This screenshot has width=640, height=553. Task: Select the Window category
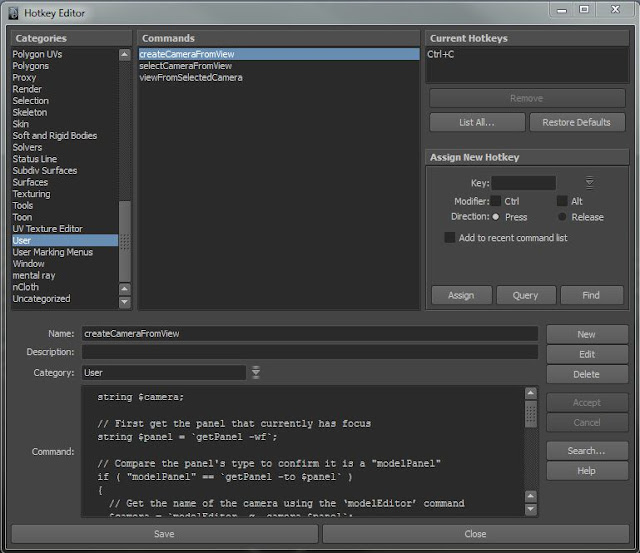(64, 264)
